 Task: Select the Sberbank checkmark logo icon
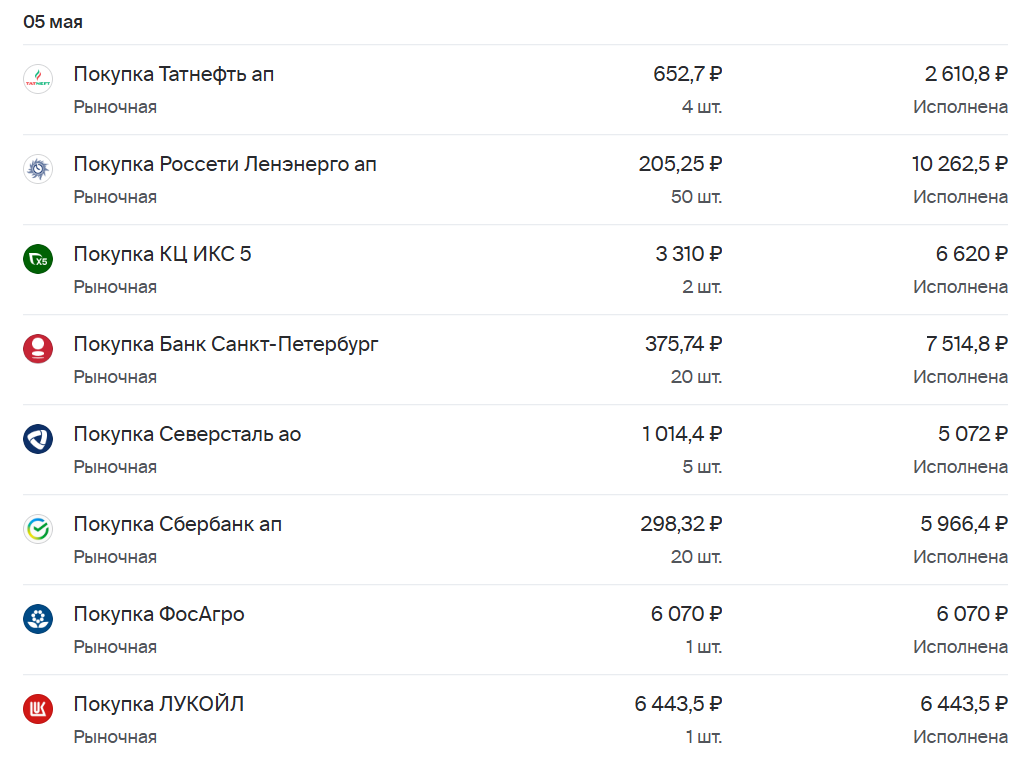38,529
